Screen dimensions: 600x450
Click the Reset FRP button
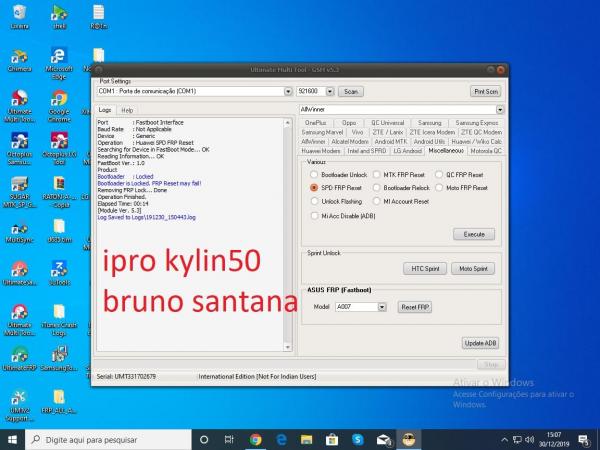[414, 307]
